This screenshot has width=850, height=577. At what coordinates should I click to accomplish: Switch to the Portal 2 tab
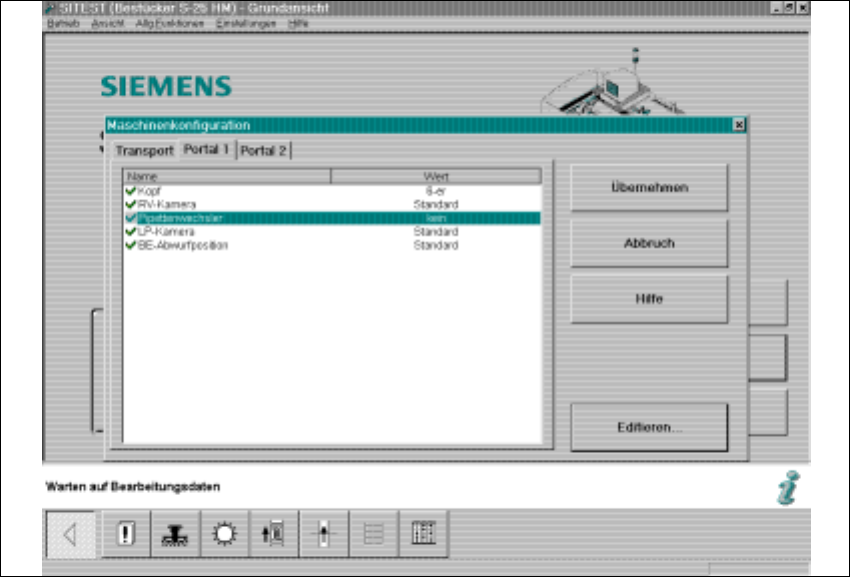pyautogui.click(x=263, y=151)
